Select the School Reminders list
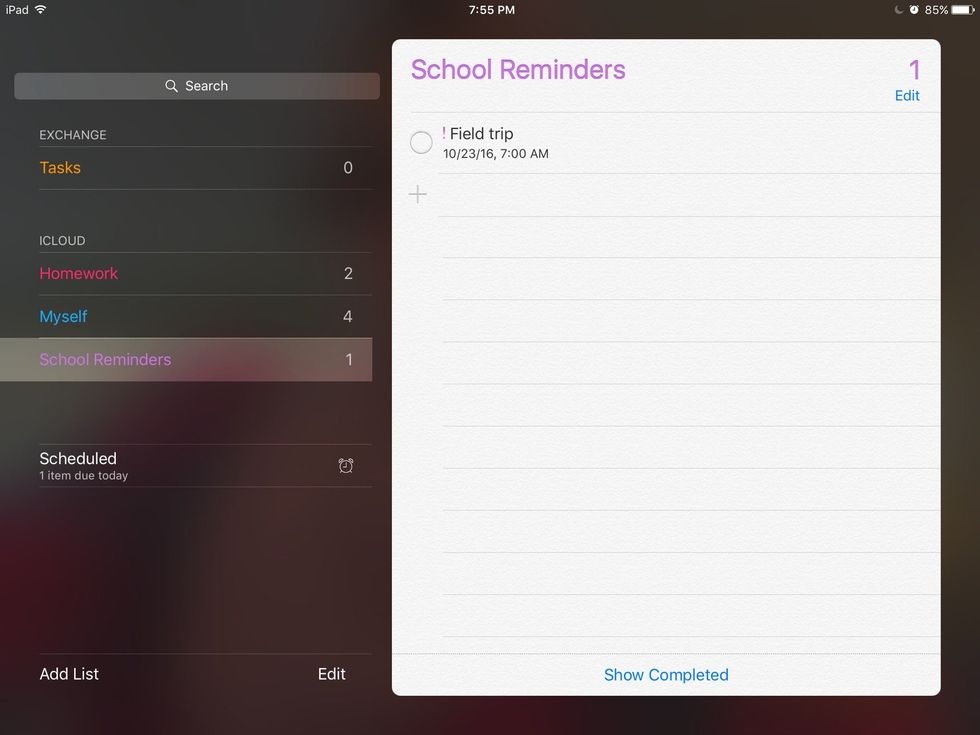The width and height of the screenshot is (980, 735). (186, 360)
